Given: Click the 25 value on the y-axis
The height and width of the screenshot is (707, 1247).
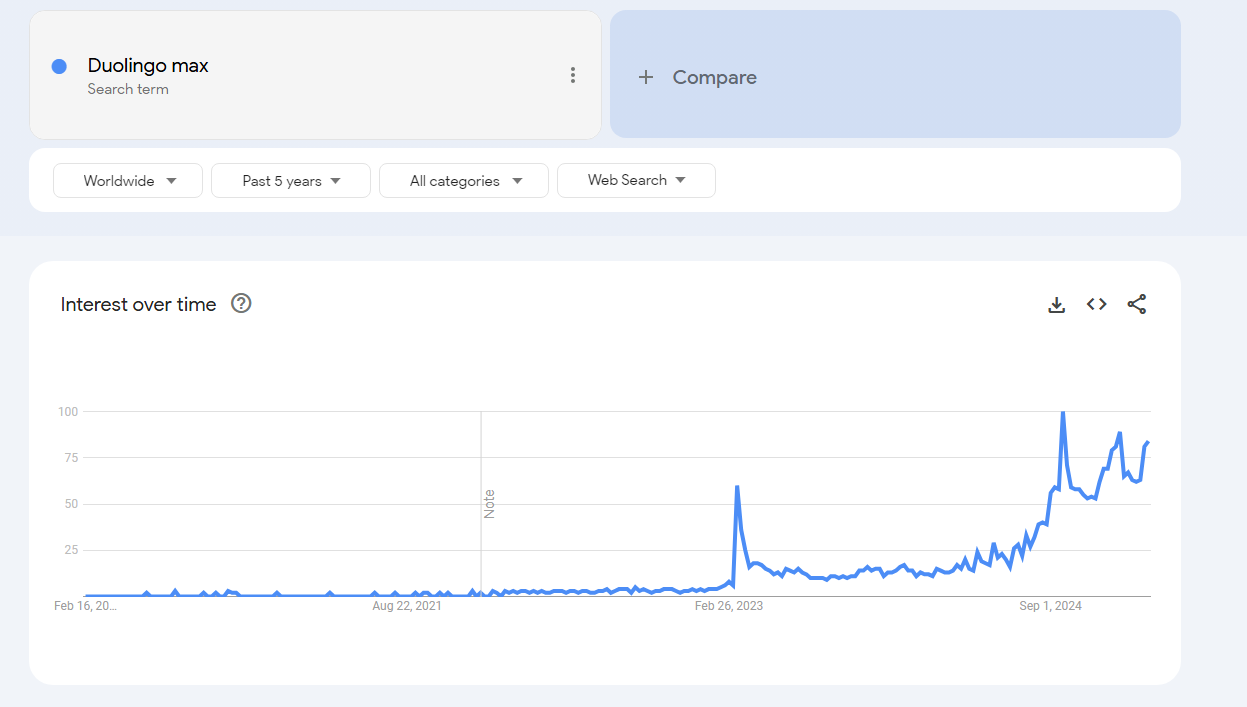Looking at the screenshot, I should coord(71,550).
